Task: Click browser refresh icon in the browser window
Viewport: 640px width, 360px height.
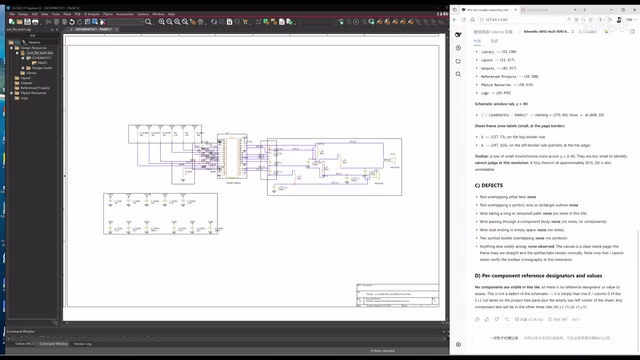Action: [x=464, y=20]
